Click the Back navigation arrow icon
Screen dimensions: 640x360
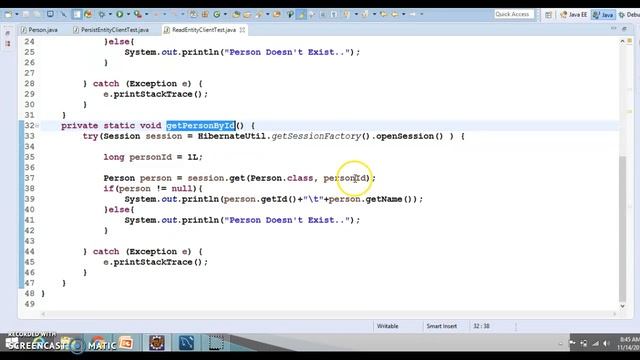pos(394,14)
